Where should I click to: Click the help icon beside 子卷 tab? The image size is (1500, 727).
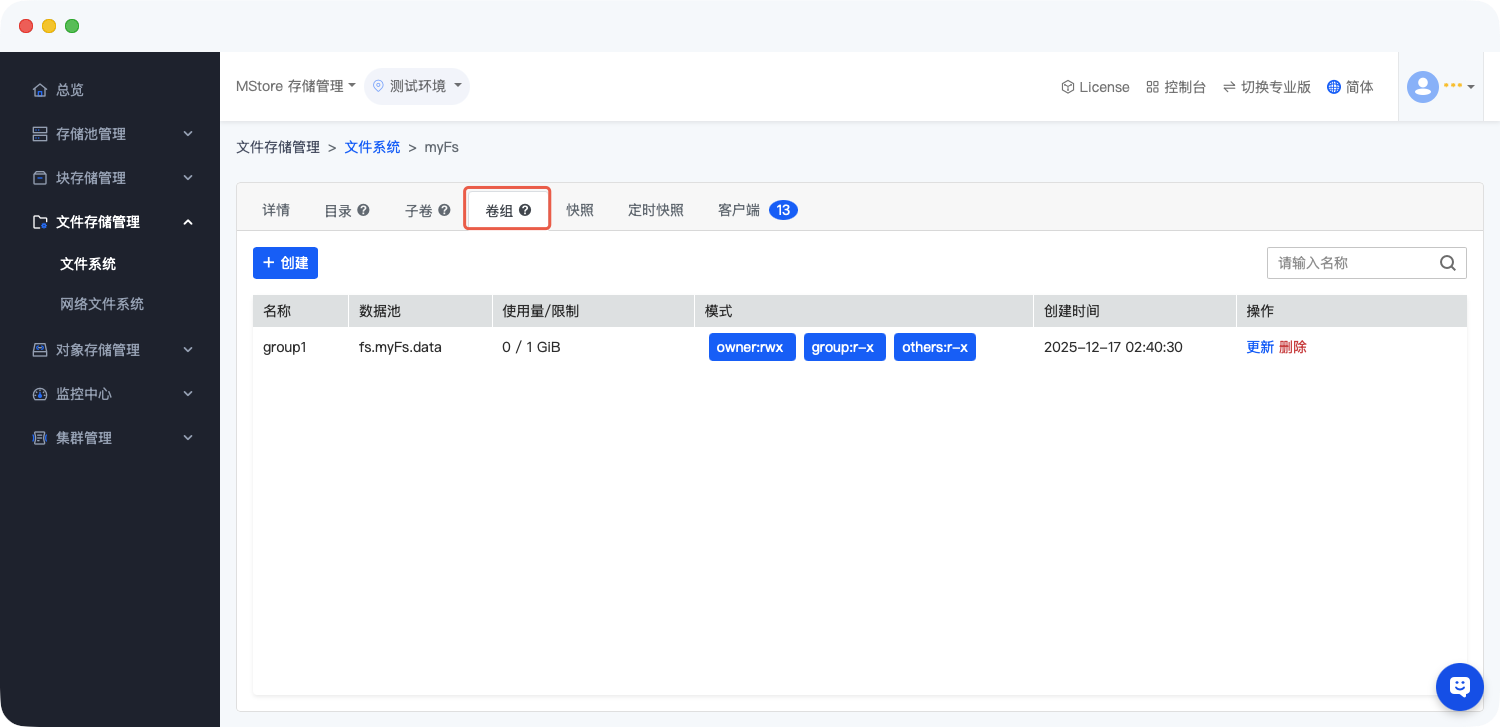(x=444, y=210)
